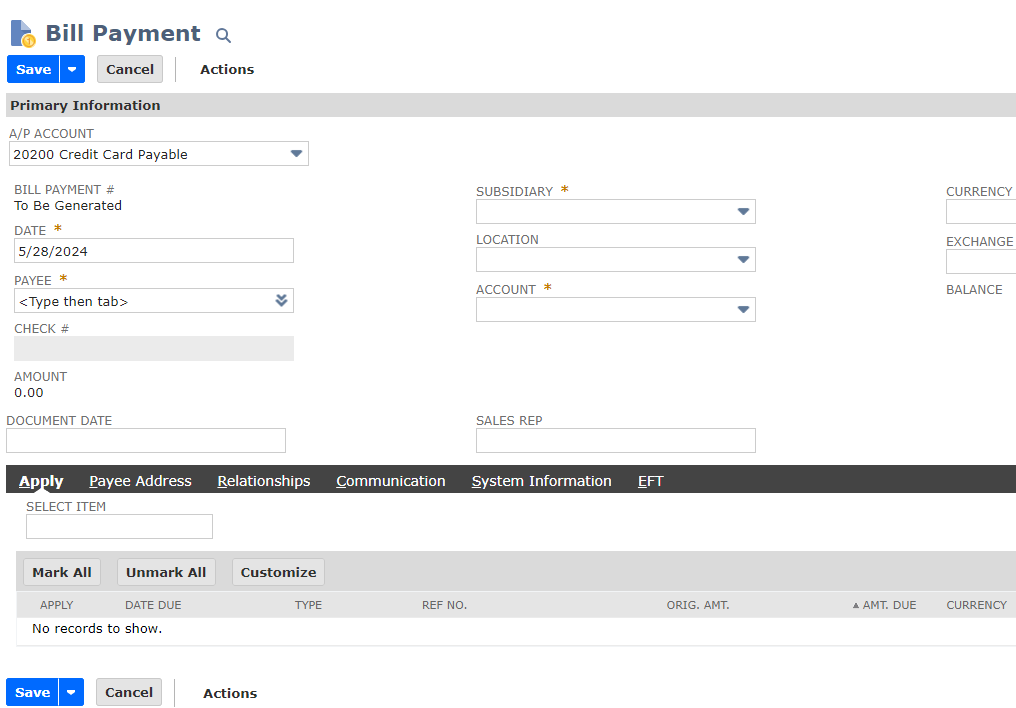Image resolution: width=1016 pixels, height=708 pixels.
Task: Click the Bill Payment document icon
Action: click(22, 33)
